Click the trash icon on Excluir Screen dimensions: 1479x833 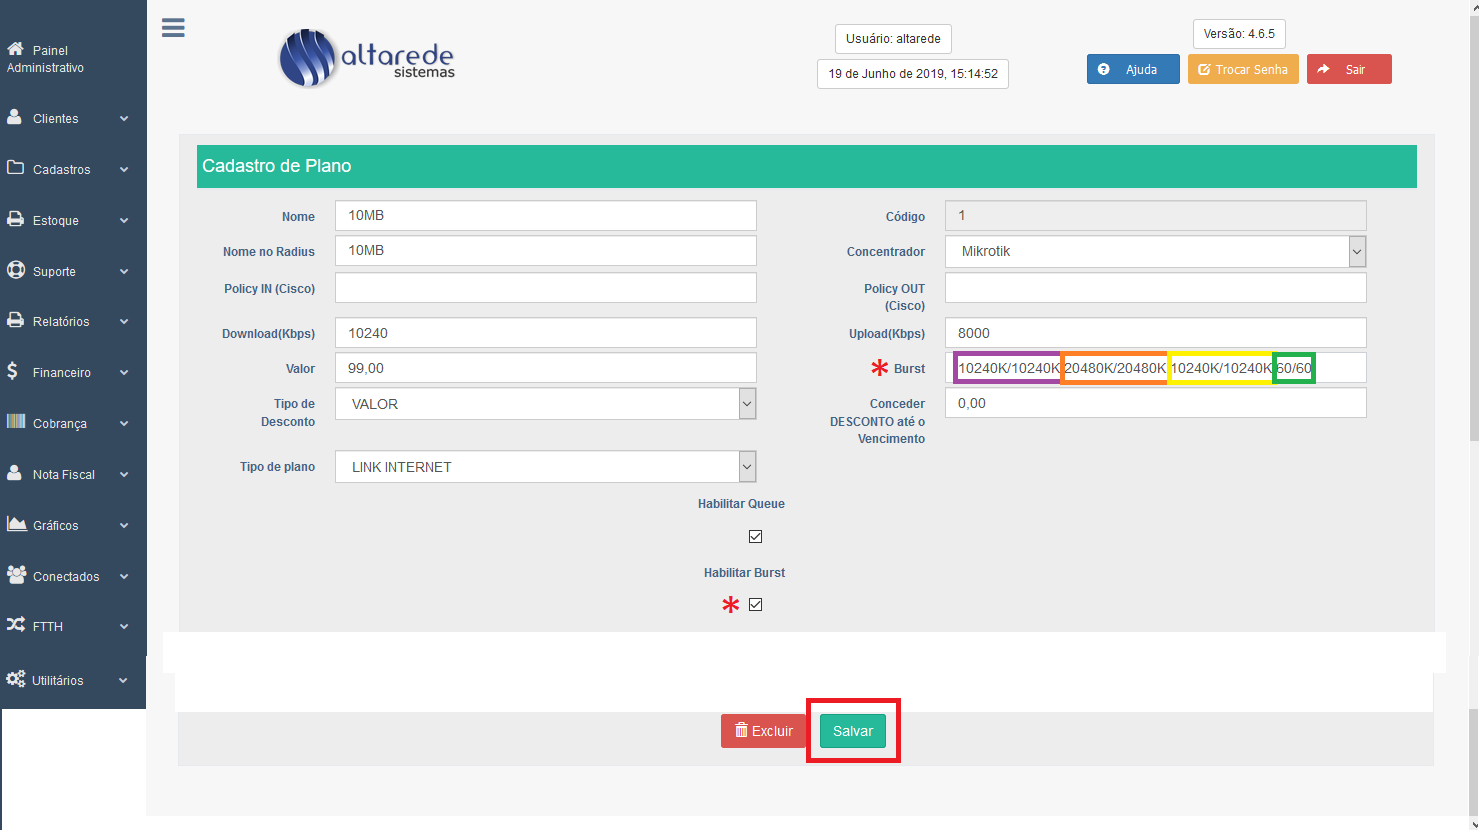coord(741,730)
